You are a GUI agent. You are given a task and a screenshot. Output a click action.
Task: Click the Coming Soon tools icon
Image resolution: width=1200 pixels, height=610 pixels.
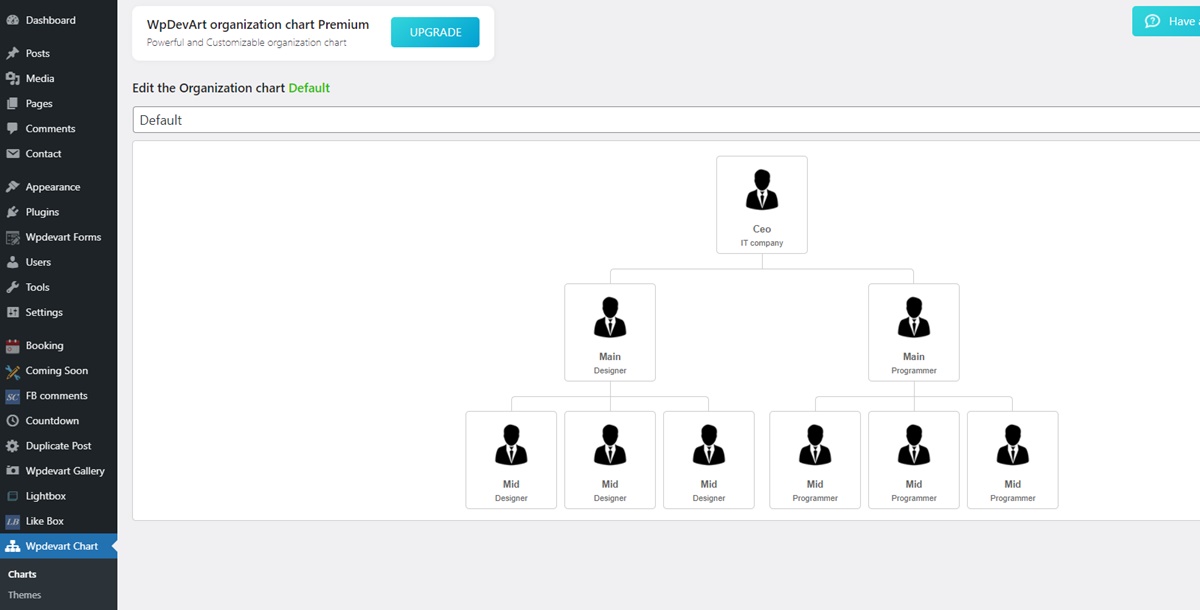point(13,371)
